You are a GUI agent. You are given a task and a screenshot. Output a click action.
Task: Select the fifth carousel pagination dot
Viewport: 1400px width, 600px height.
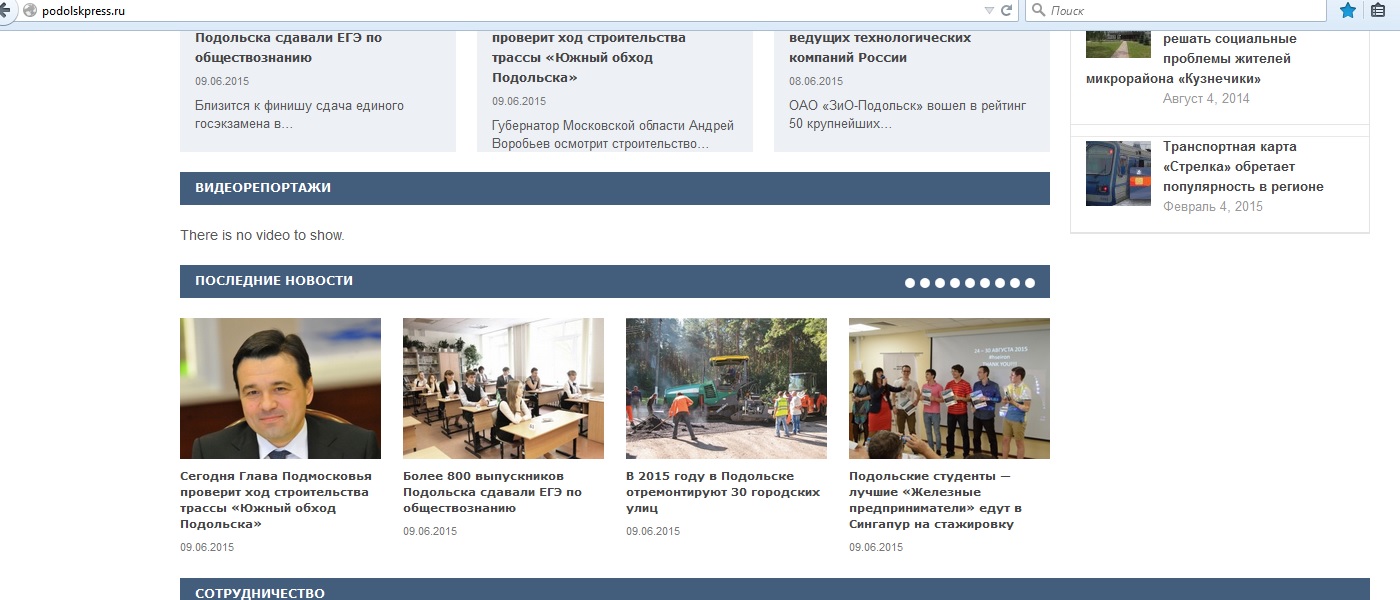point(970,283)
